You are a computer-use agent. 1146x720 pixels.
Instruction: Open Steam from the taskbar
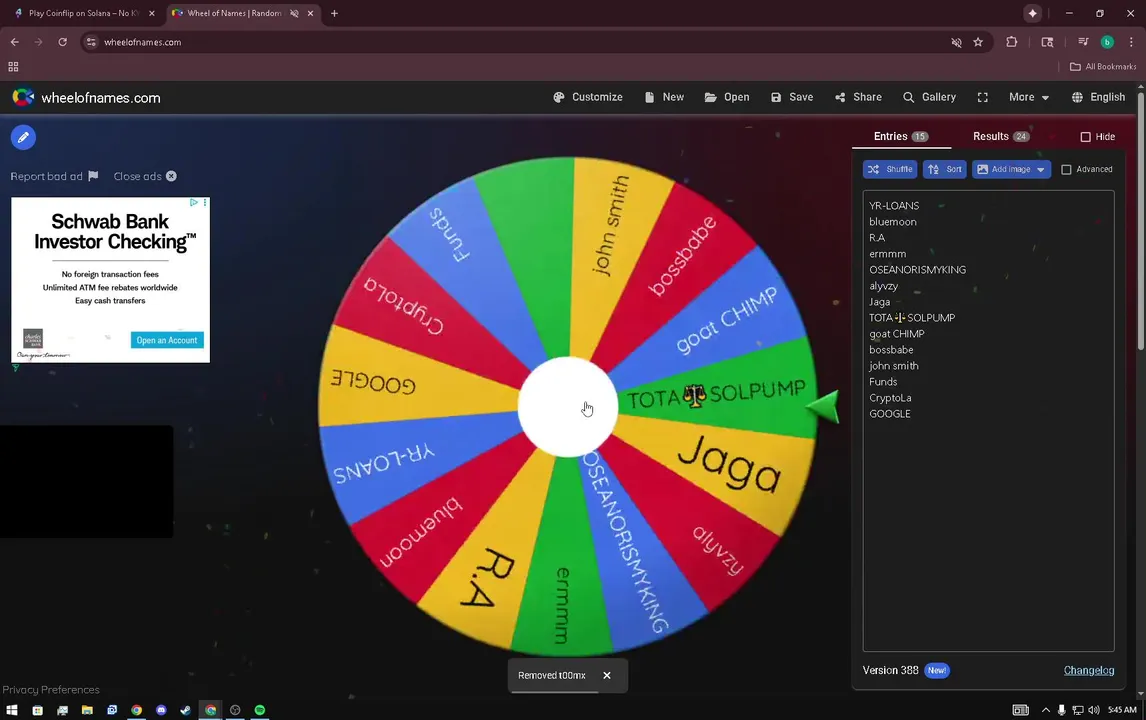(x=186, y=710)
